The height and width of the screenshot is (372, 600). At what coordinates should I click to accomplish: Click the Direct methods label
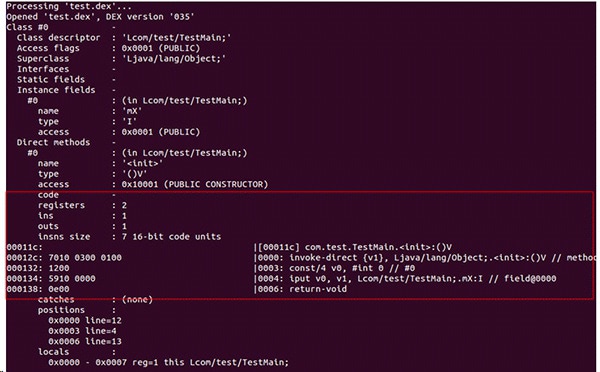[53, 142]
